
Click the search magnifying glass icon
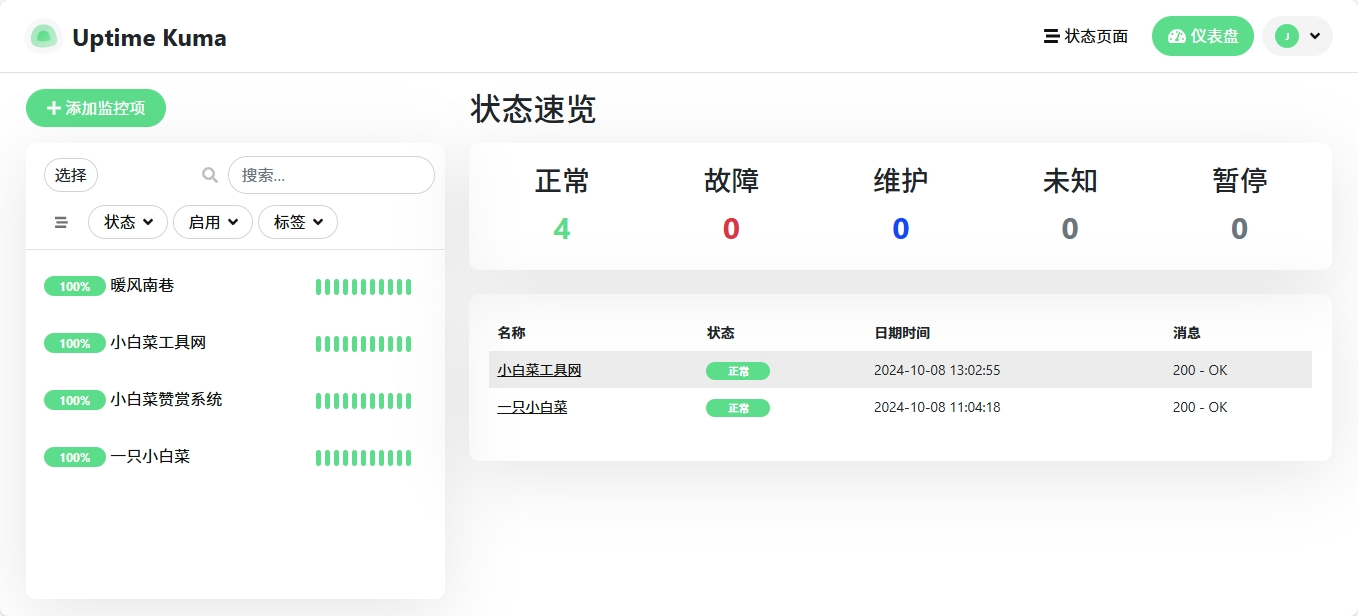[x=209, y=175]
